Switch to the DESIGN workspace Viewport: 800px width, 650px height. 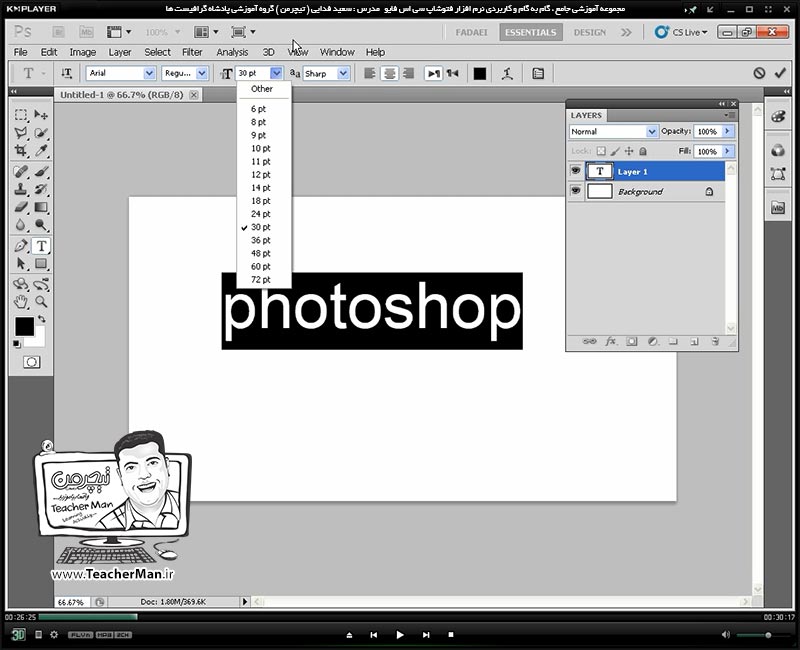[x=590, y=32]
